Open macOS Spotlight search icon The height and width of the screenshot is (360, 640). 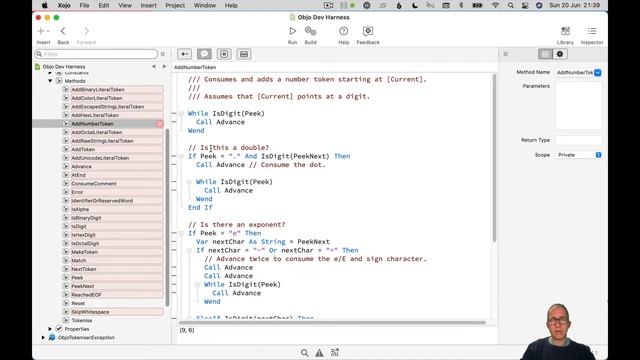[x=511, y=5]
